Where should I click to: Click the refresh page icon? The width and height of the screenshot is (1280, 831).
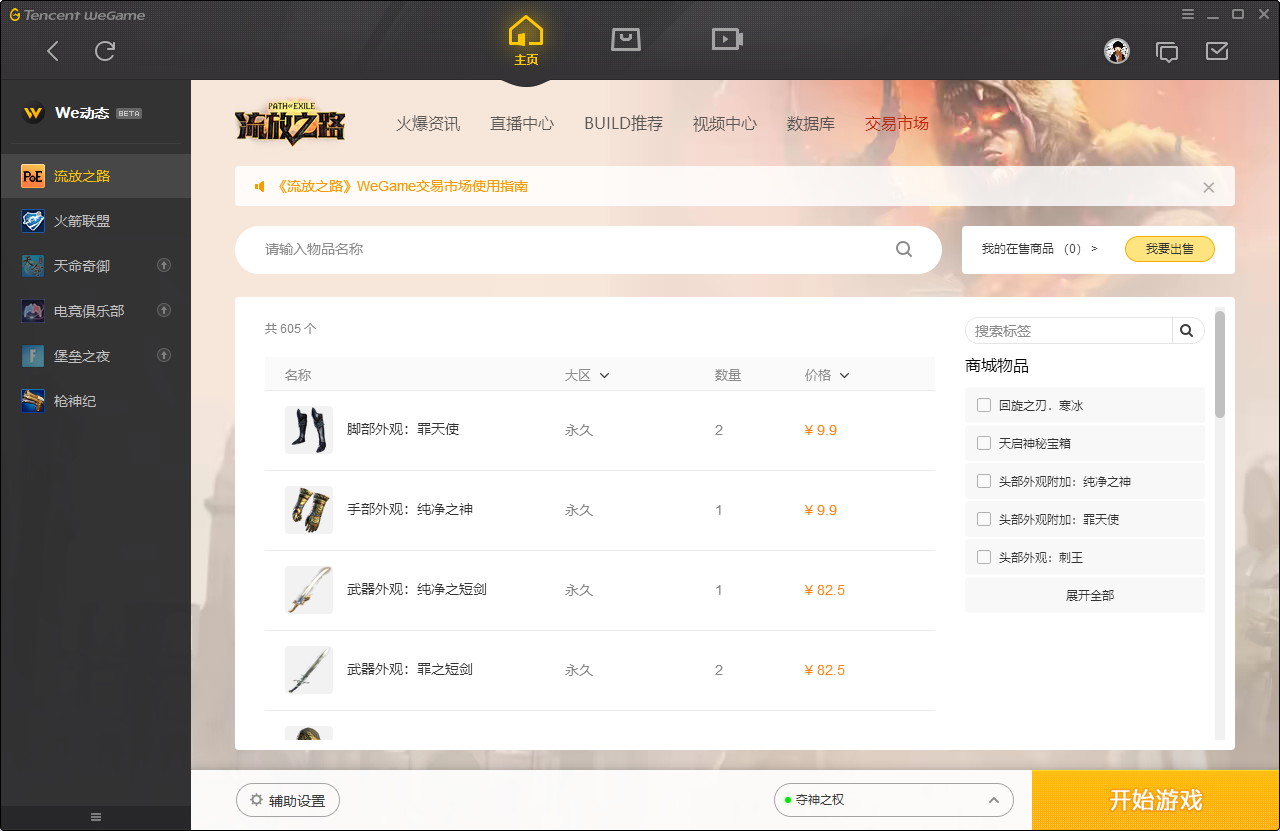pyautogui.click(x=105, y=51)
